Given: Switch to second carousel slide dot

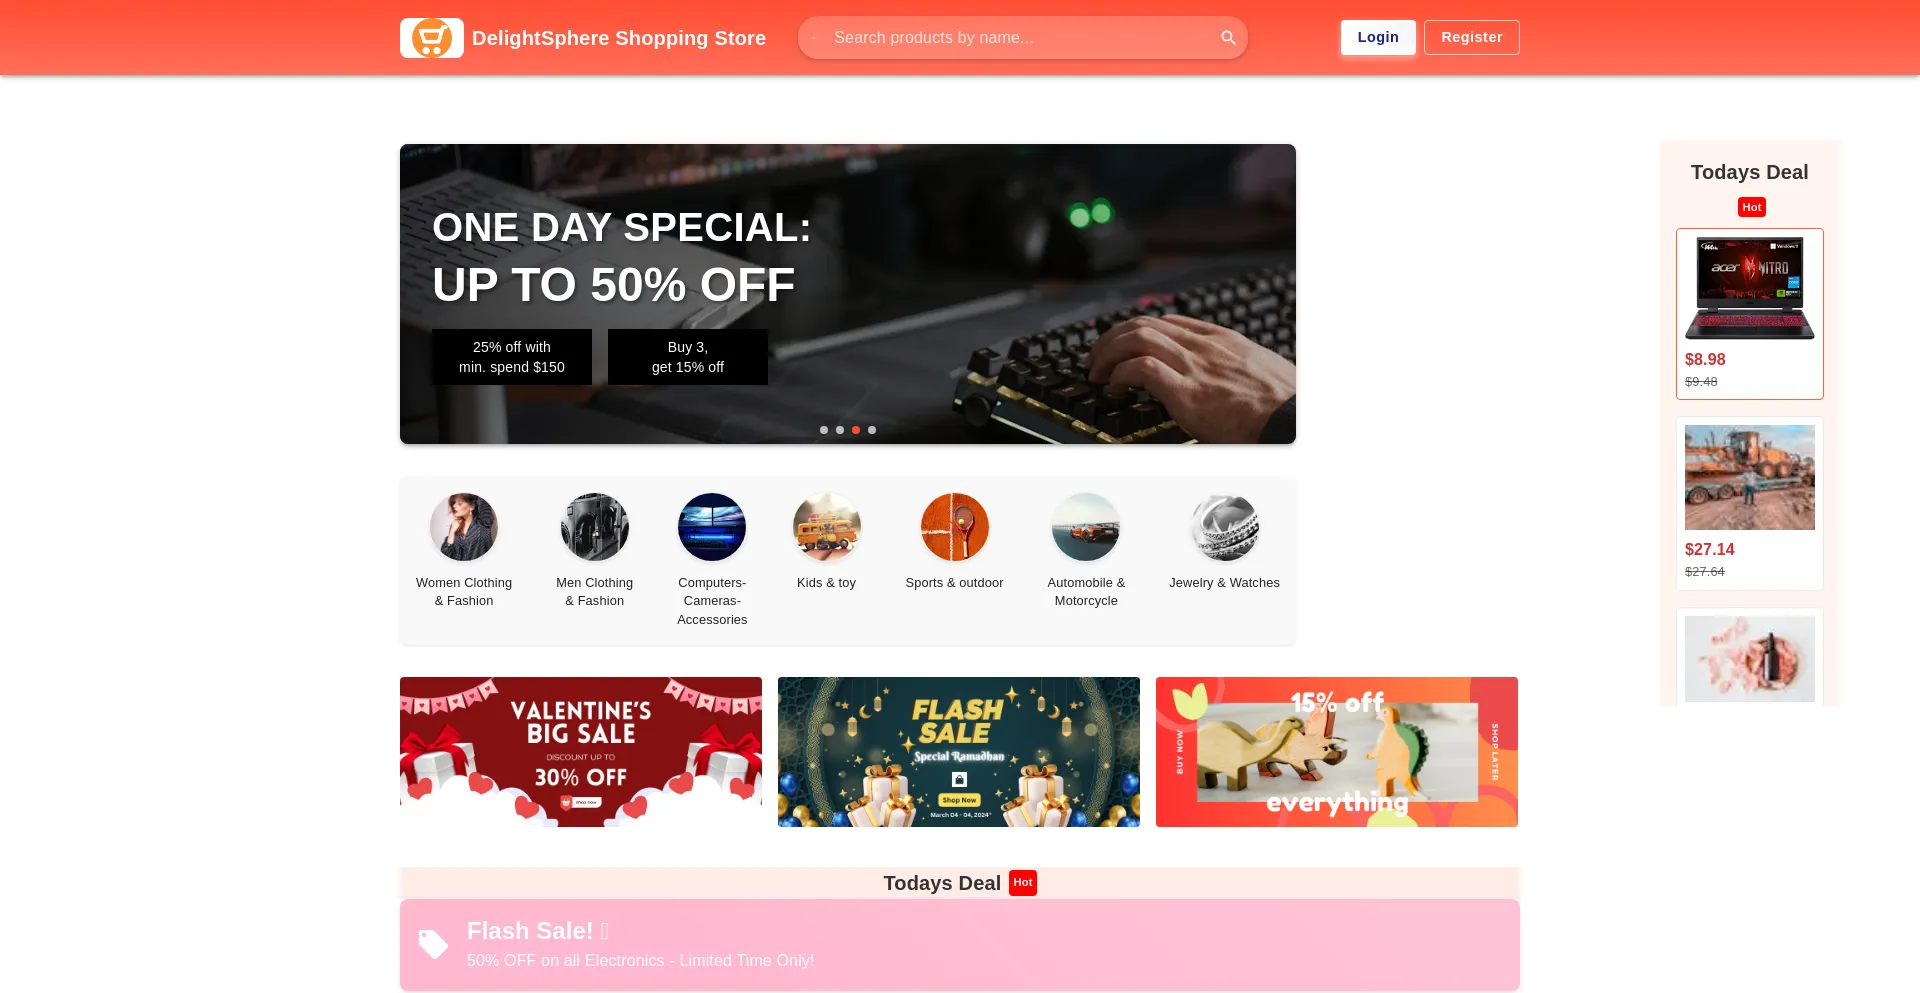Looking at the screenshot, I should click(840, 430).
